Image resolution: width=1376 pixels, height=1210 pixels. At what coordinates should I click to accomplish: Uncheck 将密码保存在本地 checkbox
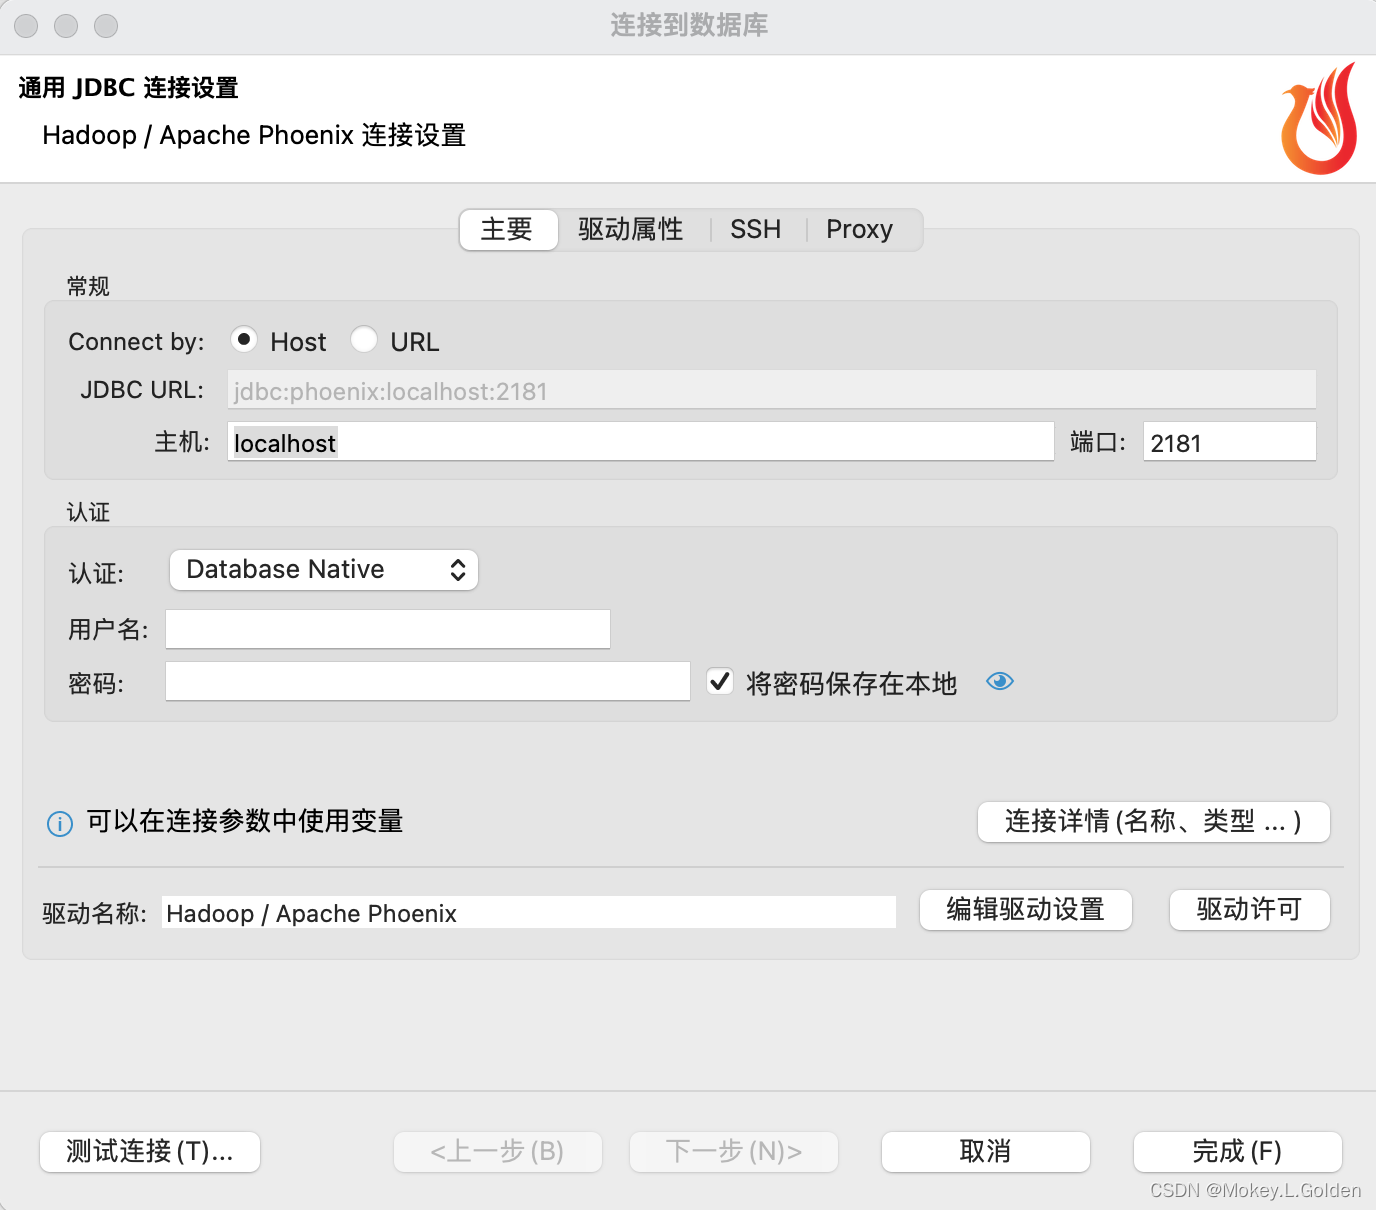click(x=720, y=681)
